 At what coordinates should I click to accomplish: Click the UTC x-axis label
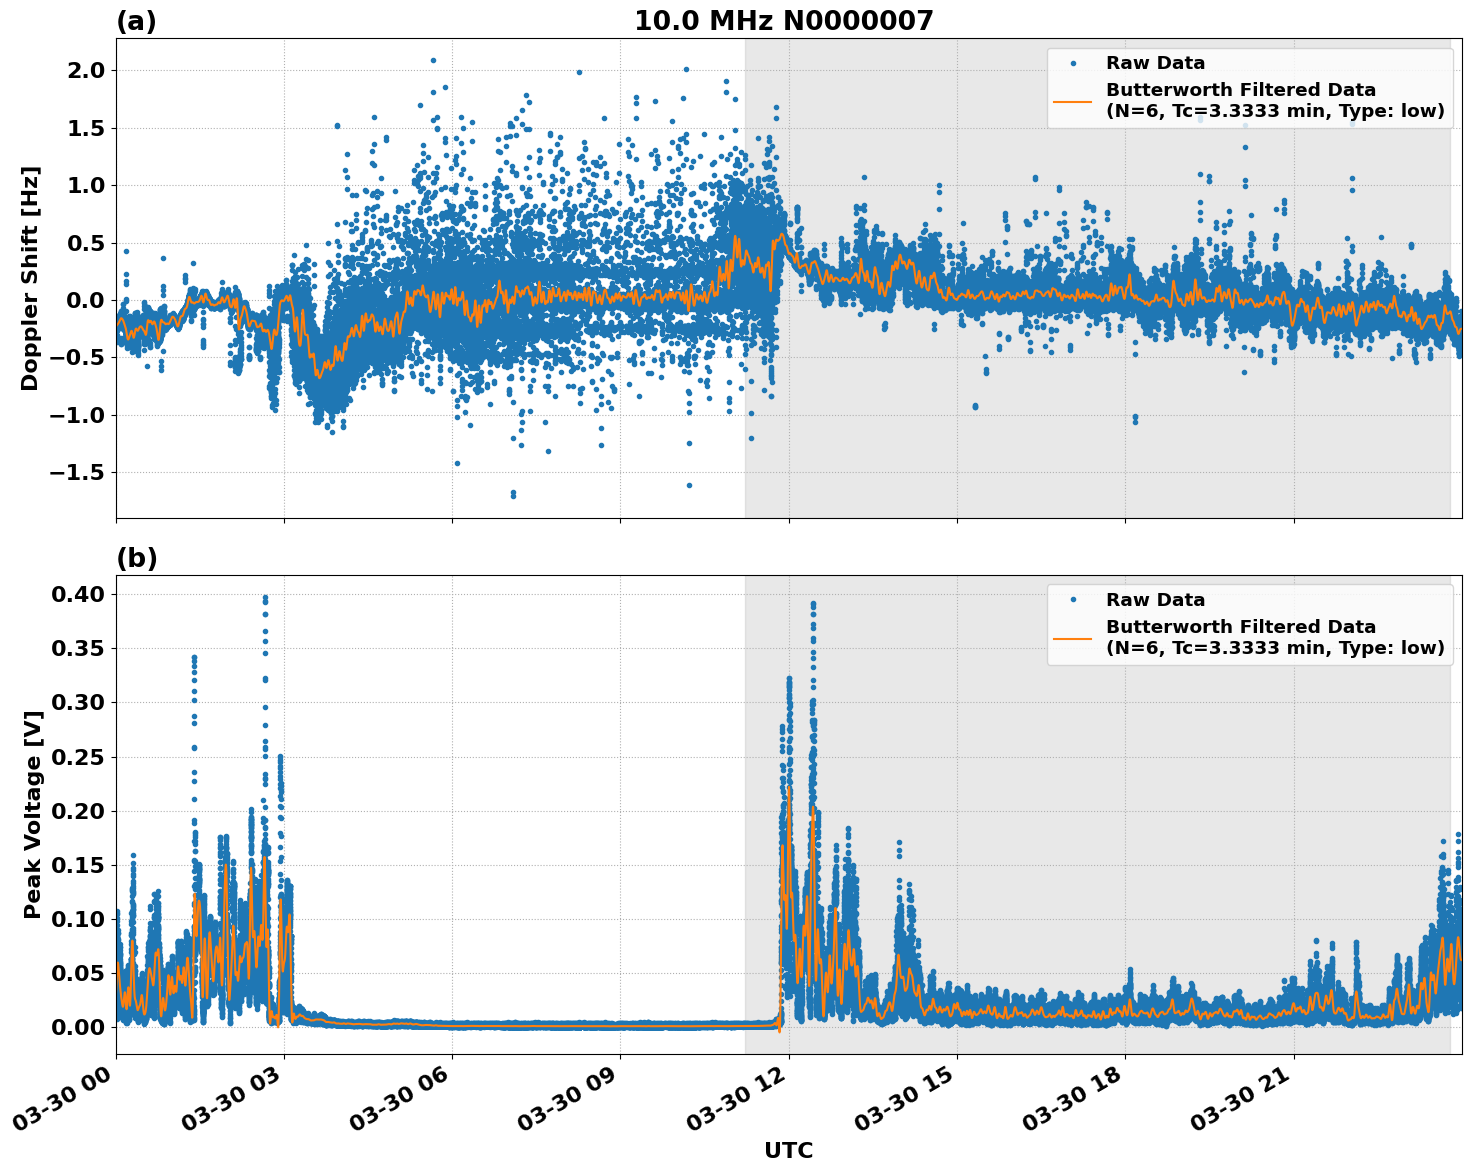[x=788, y=1151]
